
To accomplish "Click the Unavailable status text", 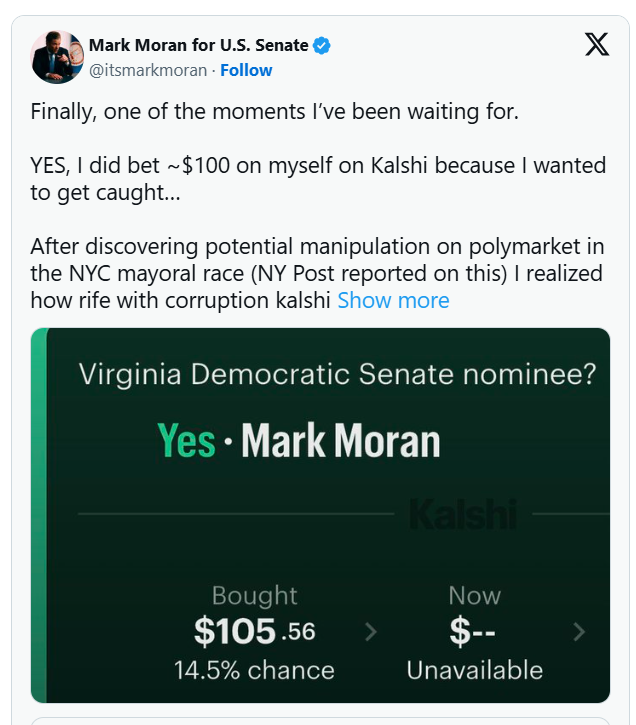I will click(474, 669).
